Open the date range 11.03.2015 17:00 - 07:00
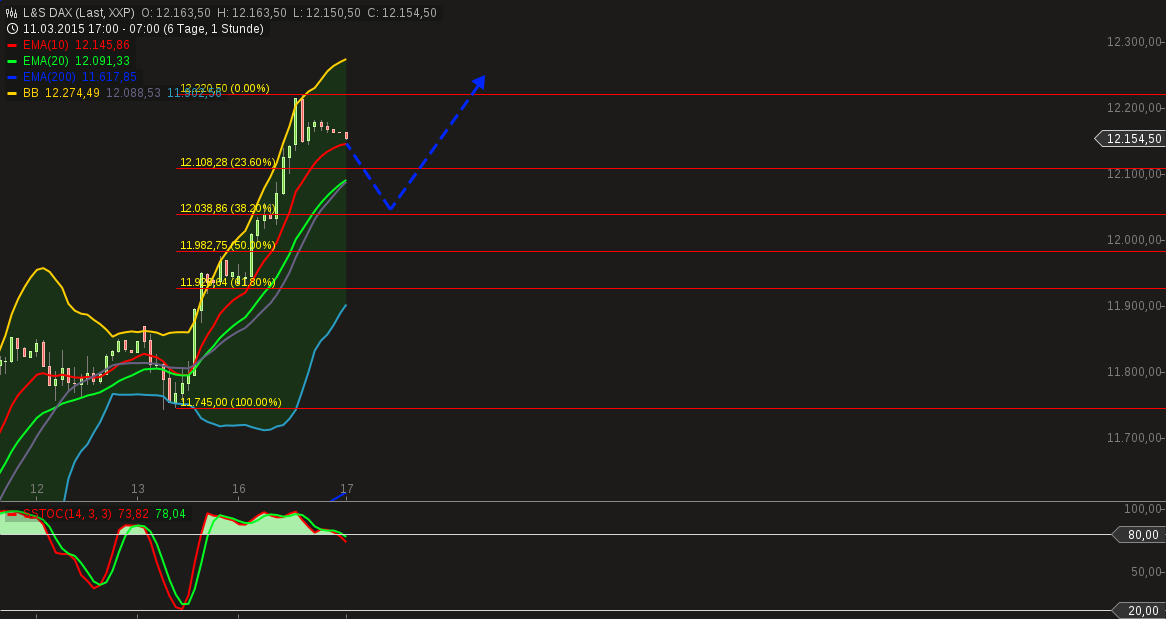 tap(92, 29)
